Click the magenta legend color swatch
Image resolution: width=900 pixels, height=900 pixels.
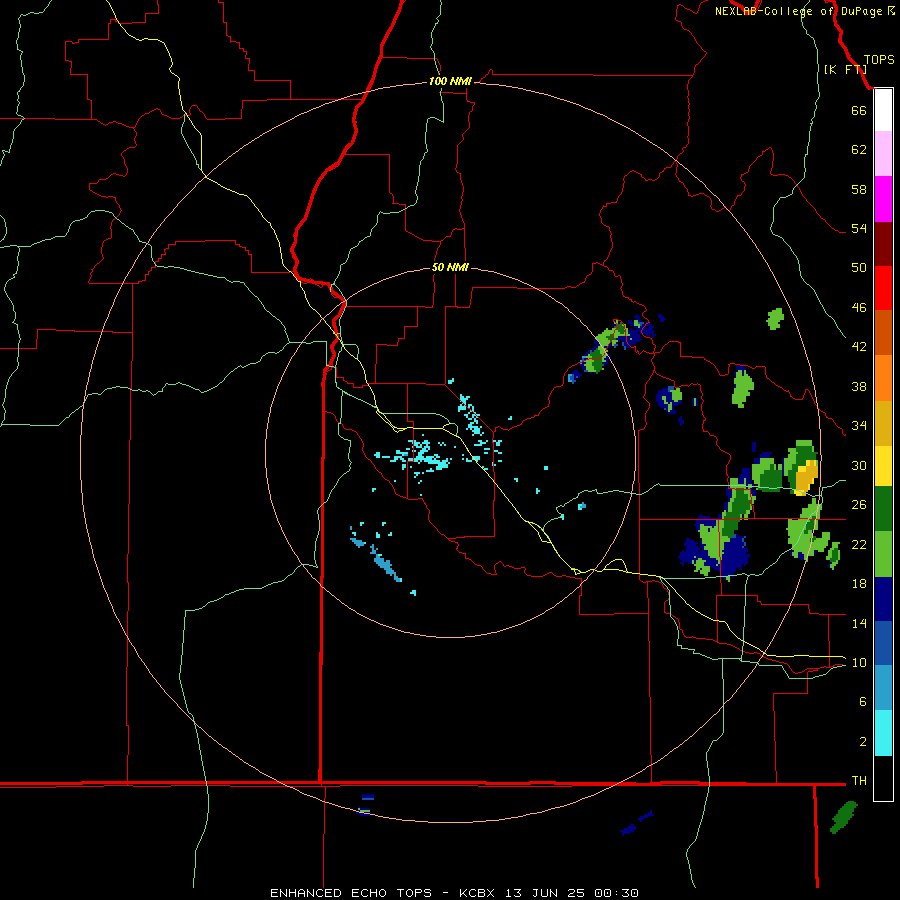(883, 199)
